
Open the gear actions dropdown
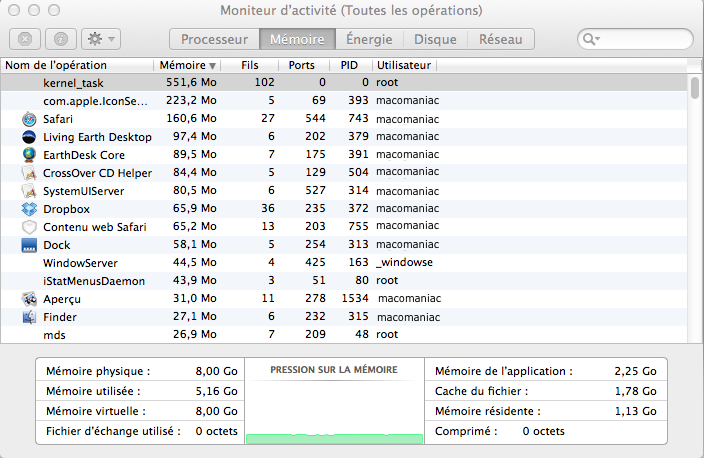[x=101, y=39]
